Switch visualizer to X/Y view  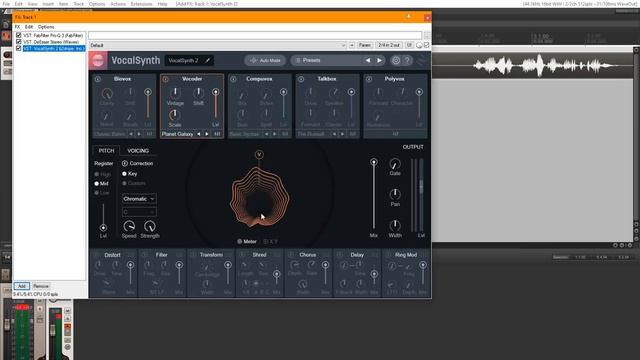coord(270,242)
